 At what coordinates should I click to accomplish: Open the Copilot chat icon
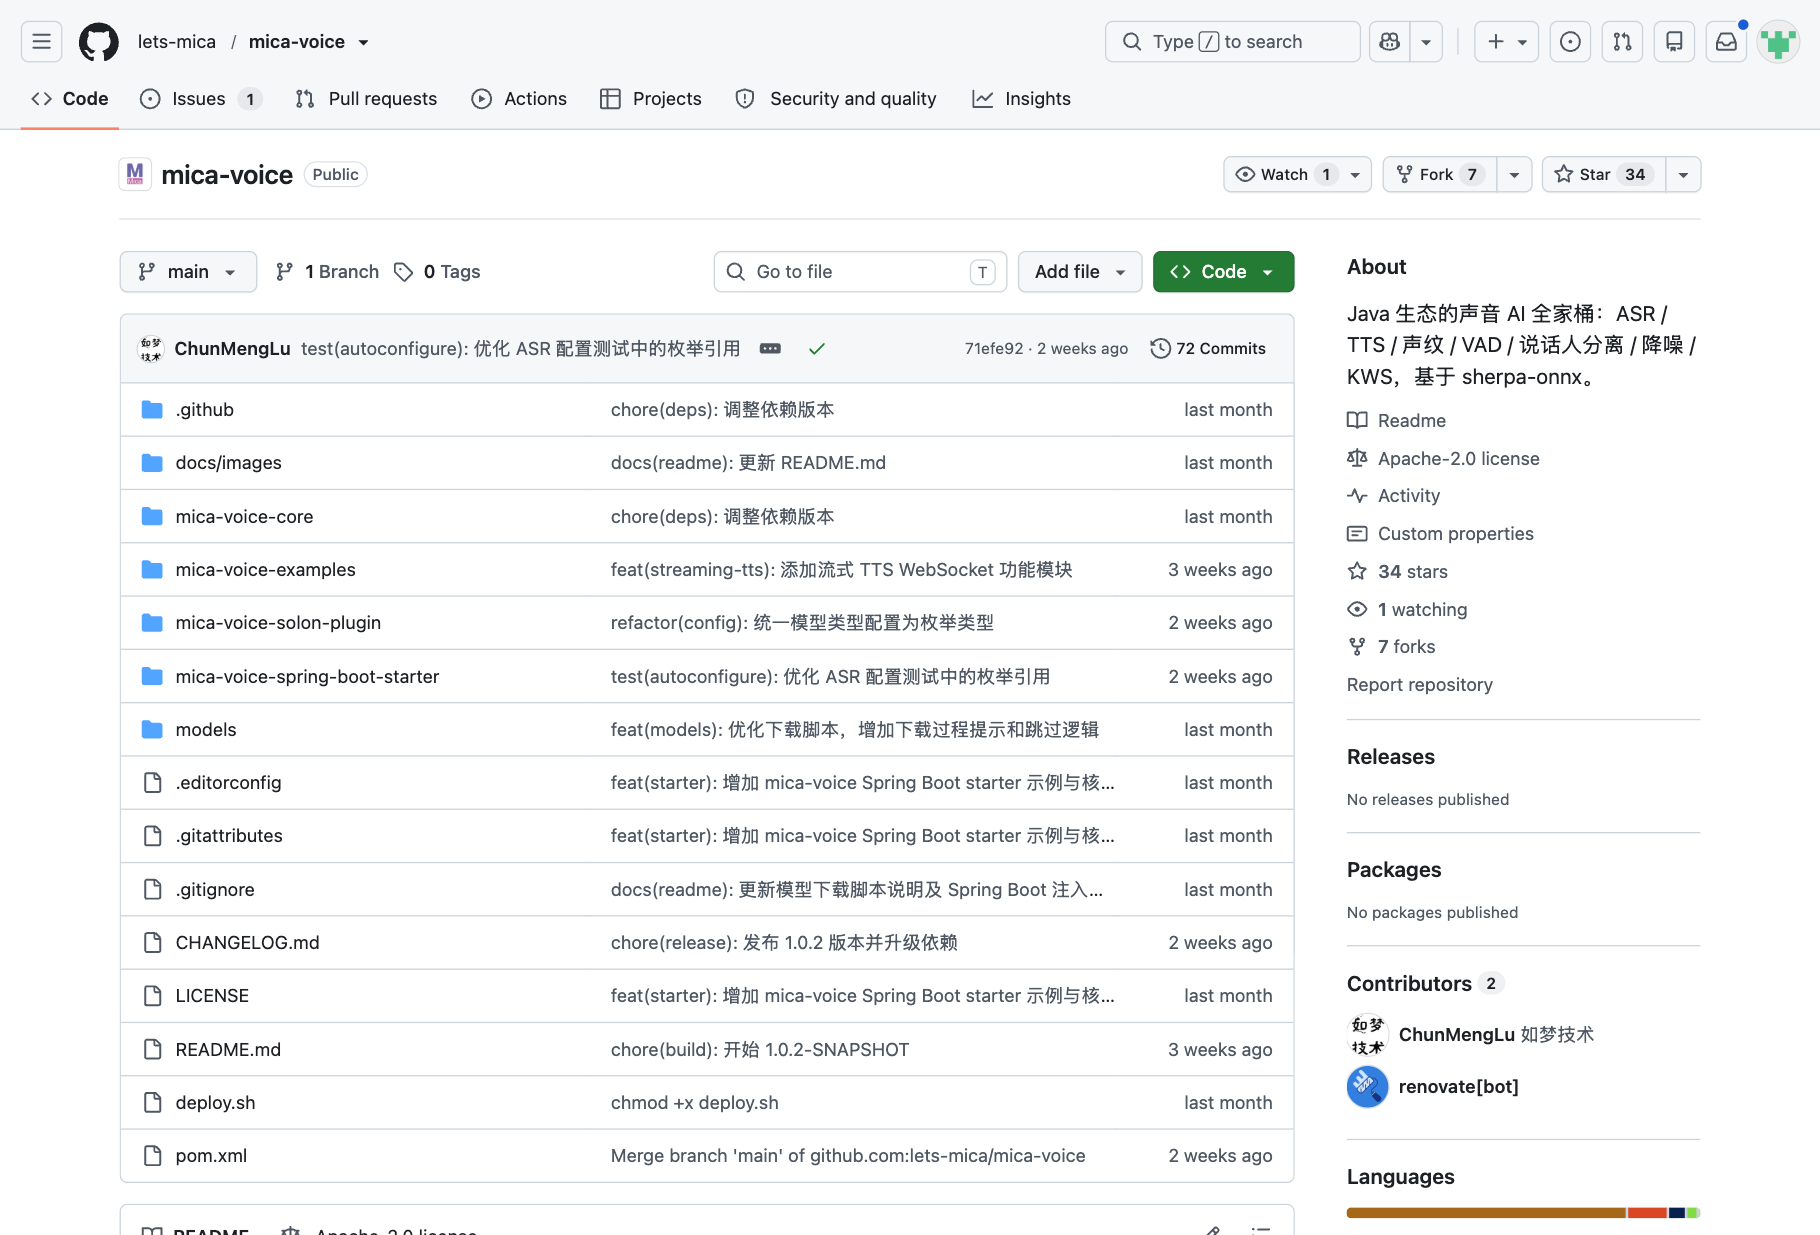point(1389,42)
